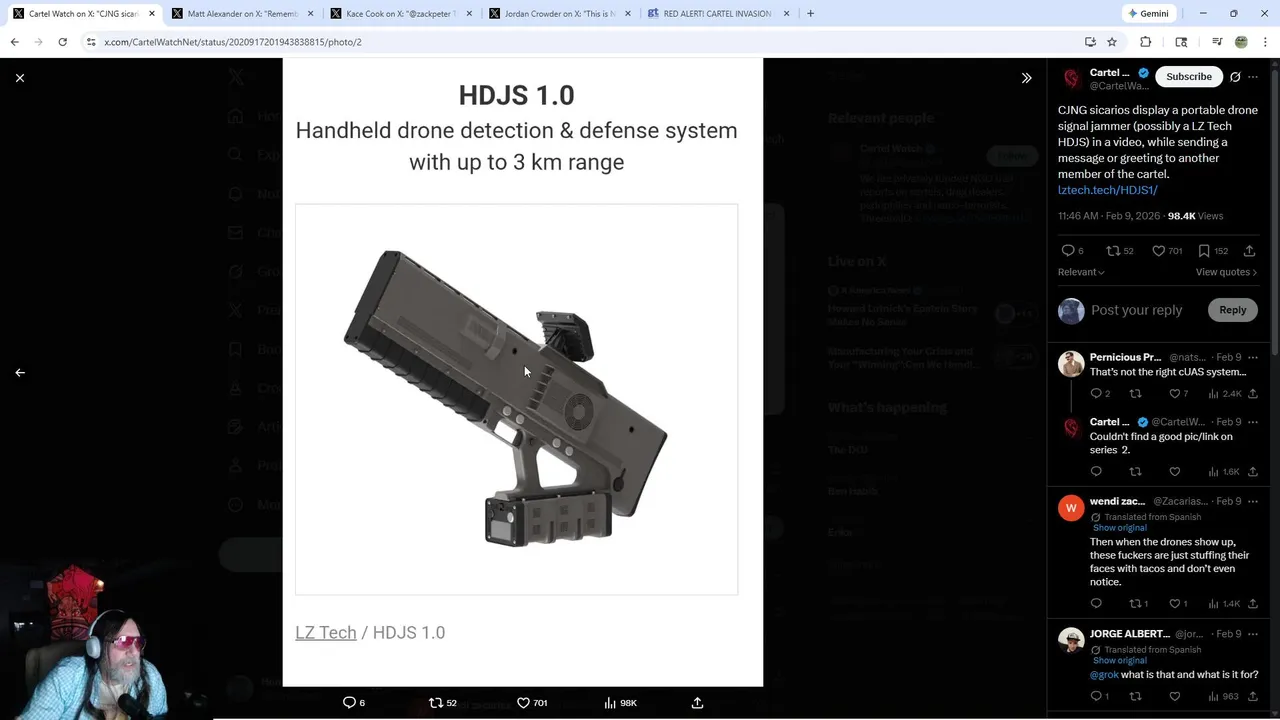Viewport: 1280px width, 720px height.
Task: Like the Pernicious Pr... comment with 7 likes
Action: (1179, 394)
